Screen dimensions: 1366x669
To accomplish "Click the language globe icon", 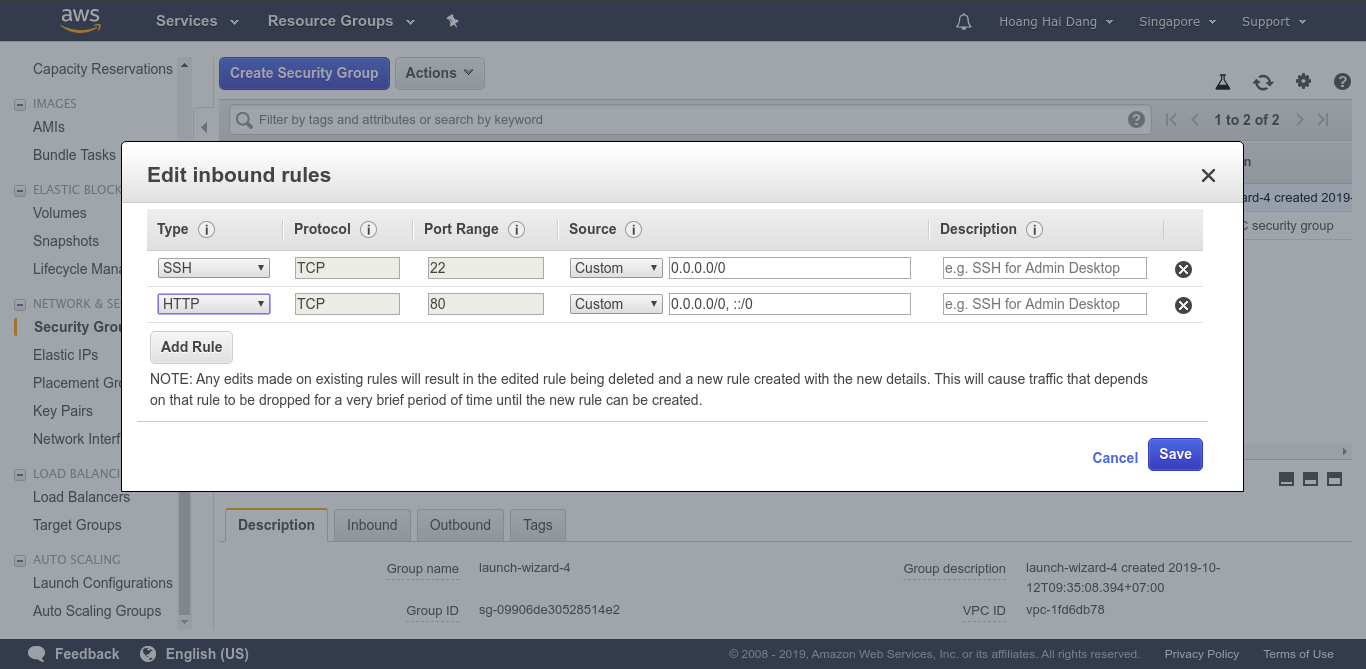I will pyautogui.click(x=148, y=654).
